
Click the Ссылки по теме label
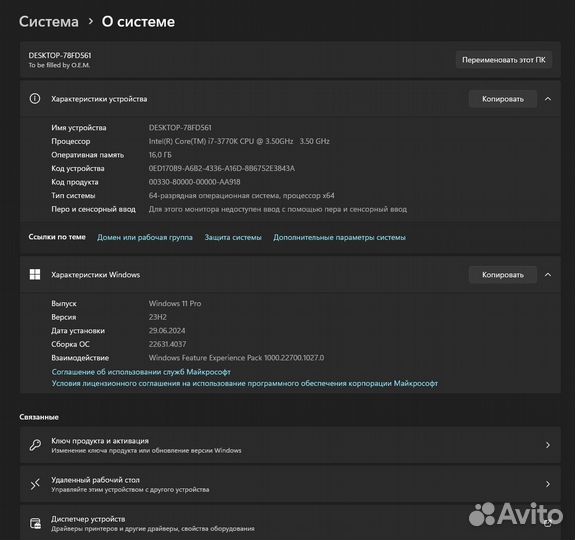click(57, 237)
